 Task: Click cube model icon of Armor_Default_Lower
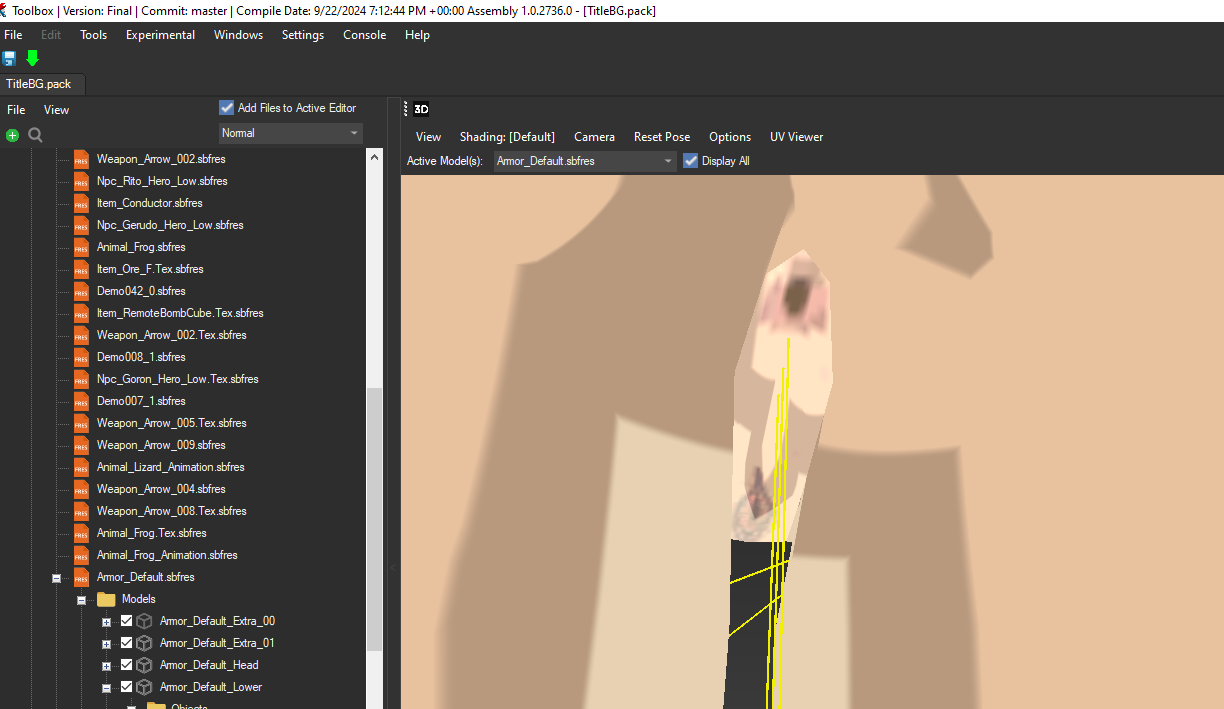coord(144,687)
